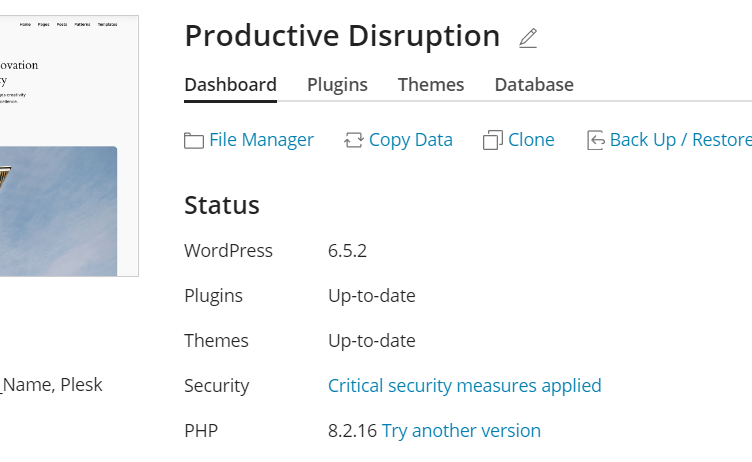
Task: Click the Productive Disruption site title
Action: (342, 36)
